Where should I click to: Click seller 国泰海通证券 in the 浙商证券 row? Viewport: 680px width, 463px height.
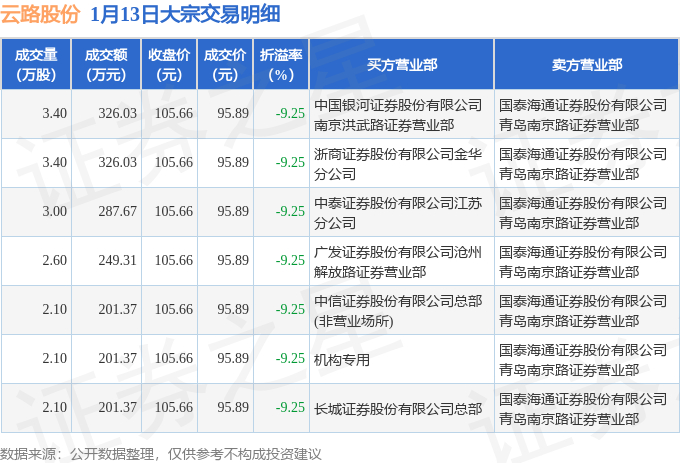pos(583,164)
